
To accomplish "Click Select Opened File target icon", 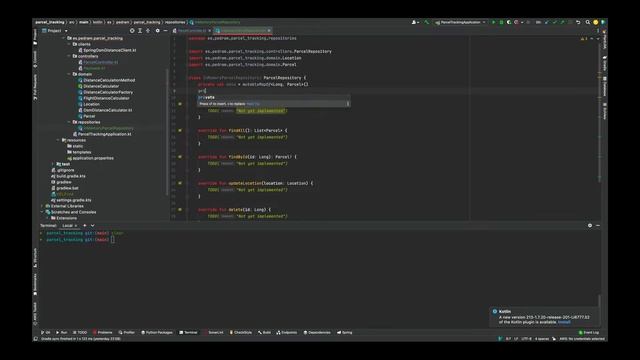I will click(x=132, y=31).
